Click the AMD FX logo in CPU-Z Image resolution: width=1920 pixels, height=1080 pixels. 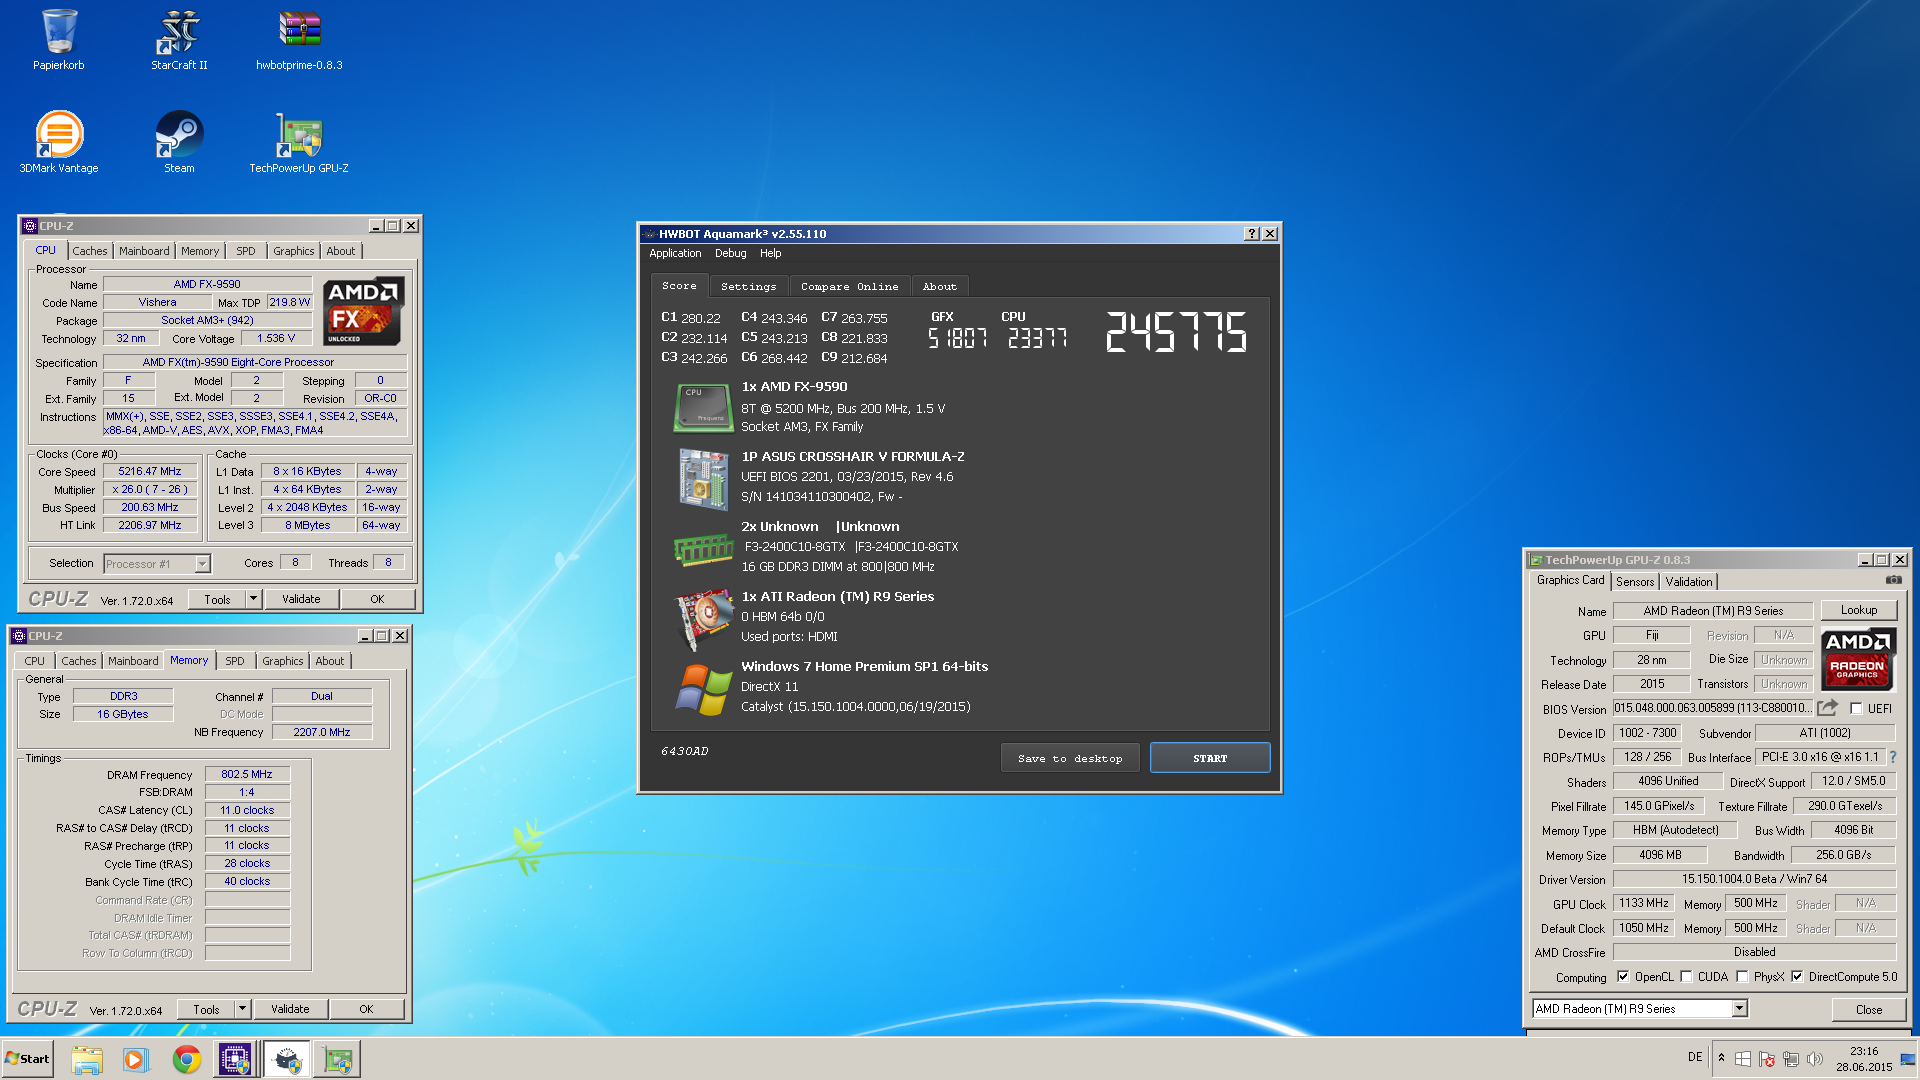(x=364, y=311)
